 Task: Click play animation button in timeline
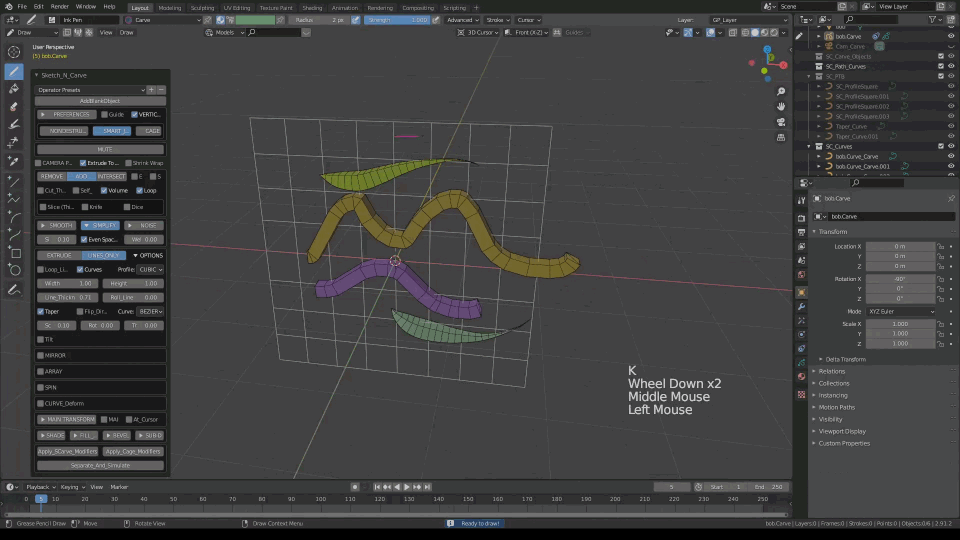click(407, 487)
